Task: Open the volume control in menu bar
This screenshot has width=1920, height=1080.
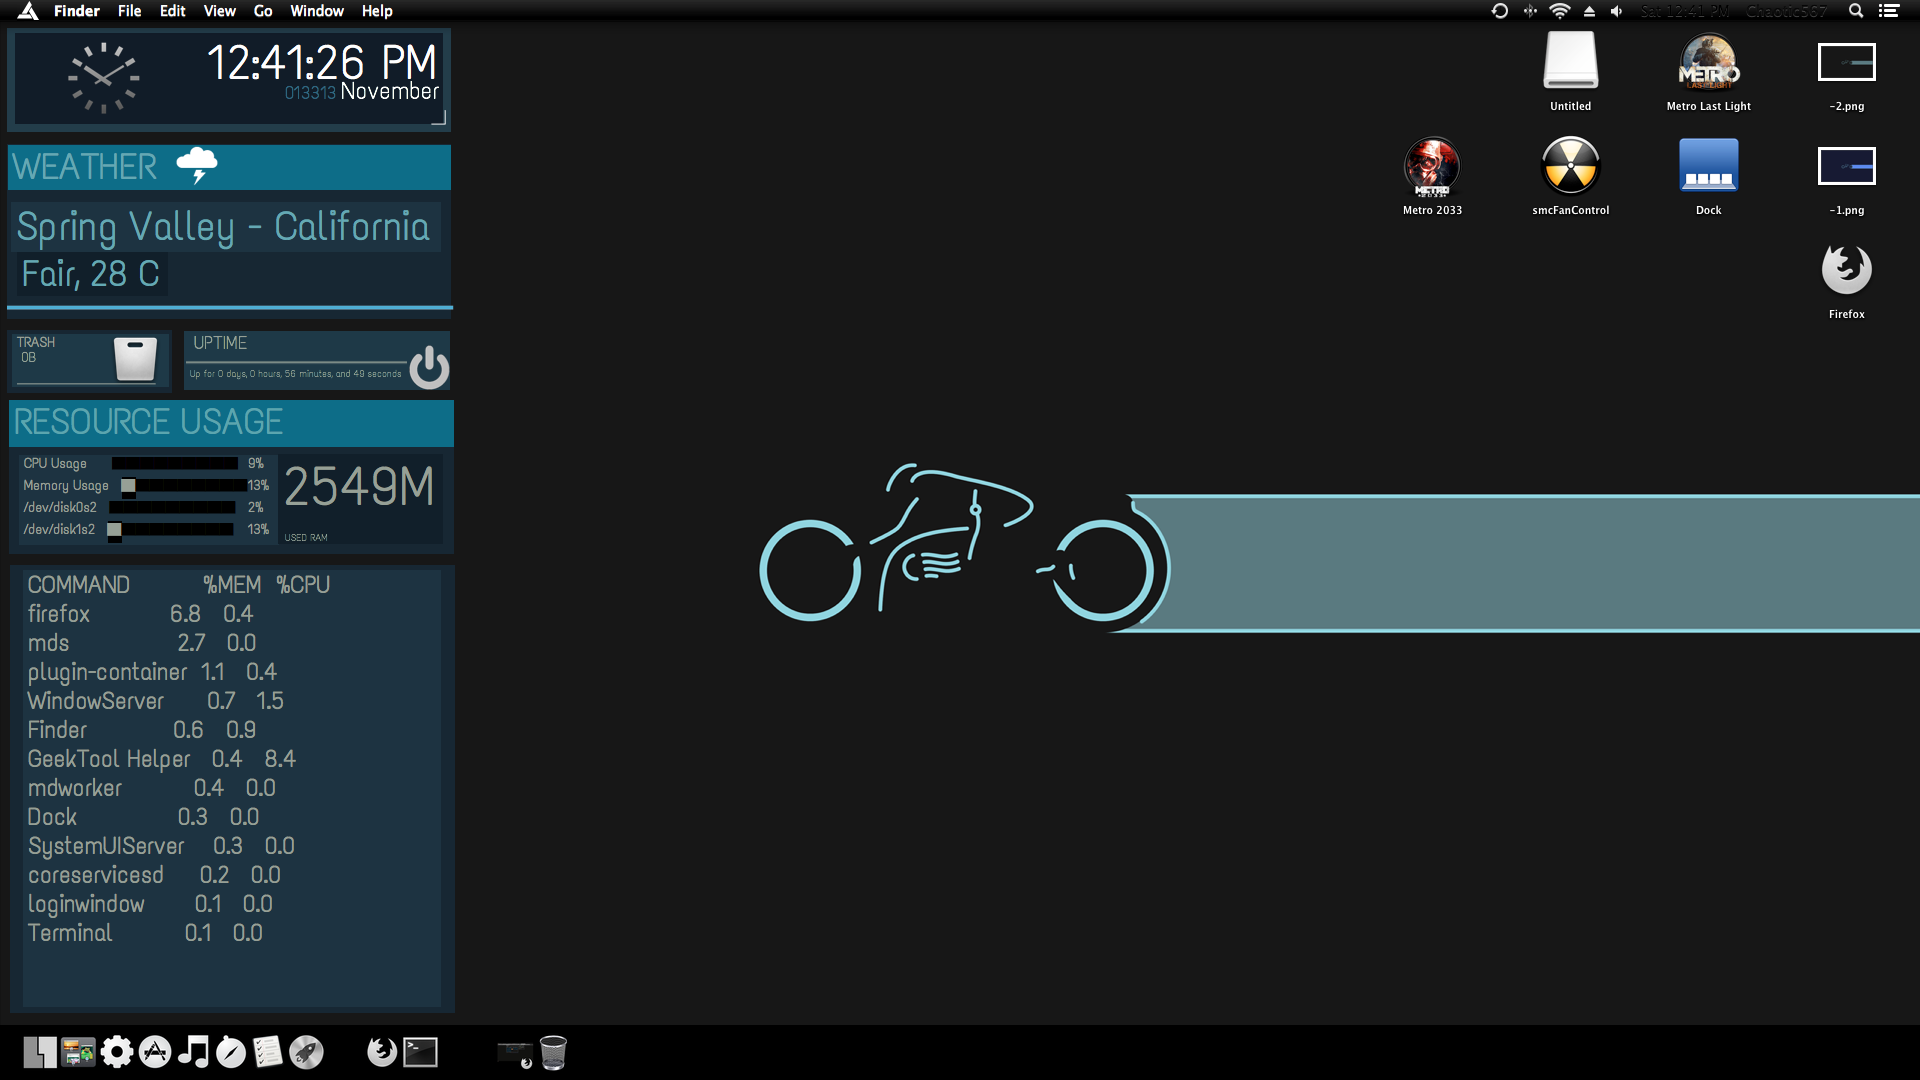Action: [1617, 11]
